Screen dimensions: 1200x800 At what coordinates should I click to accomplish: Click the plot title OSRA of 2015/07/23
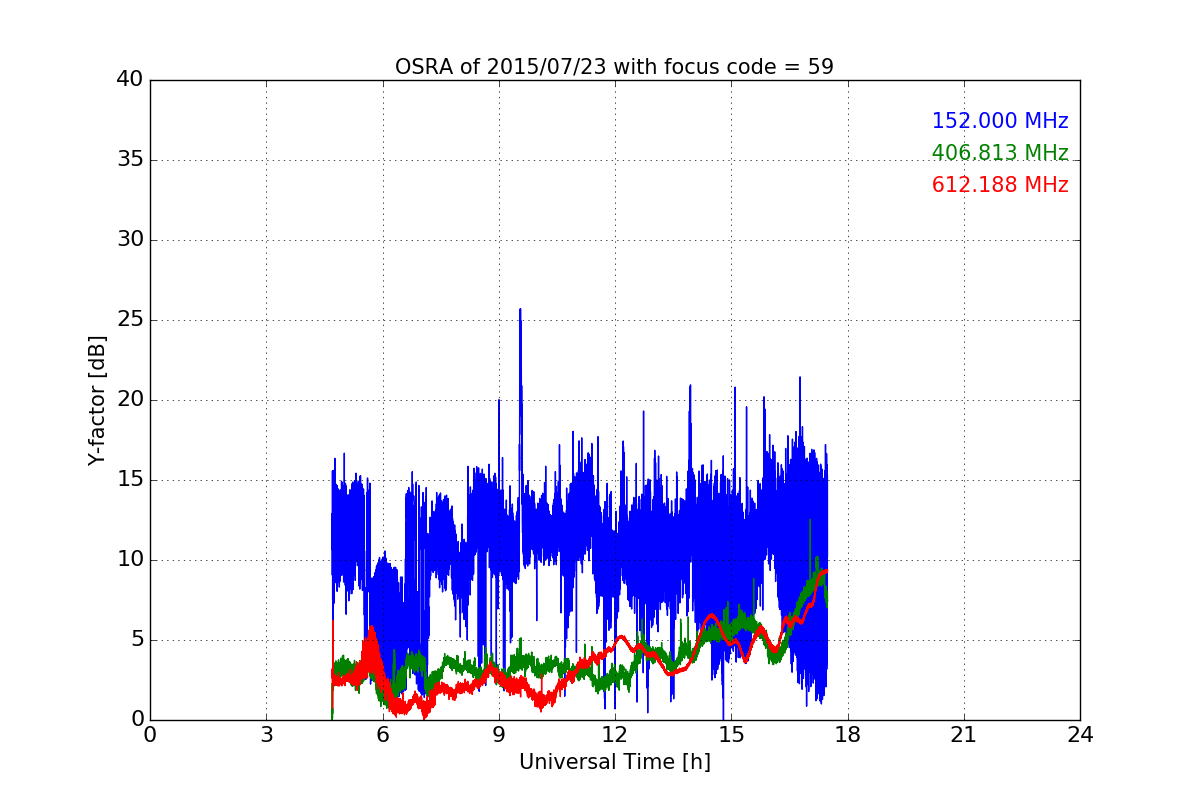click(614, 67)
